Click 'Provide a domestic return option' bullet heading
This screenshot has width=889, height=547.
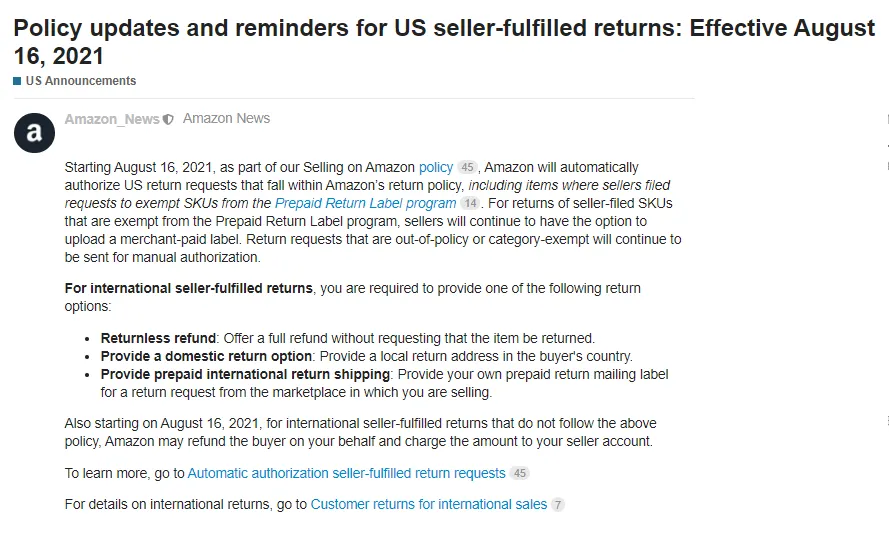pyautogui.click(x=207, y=356)
